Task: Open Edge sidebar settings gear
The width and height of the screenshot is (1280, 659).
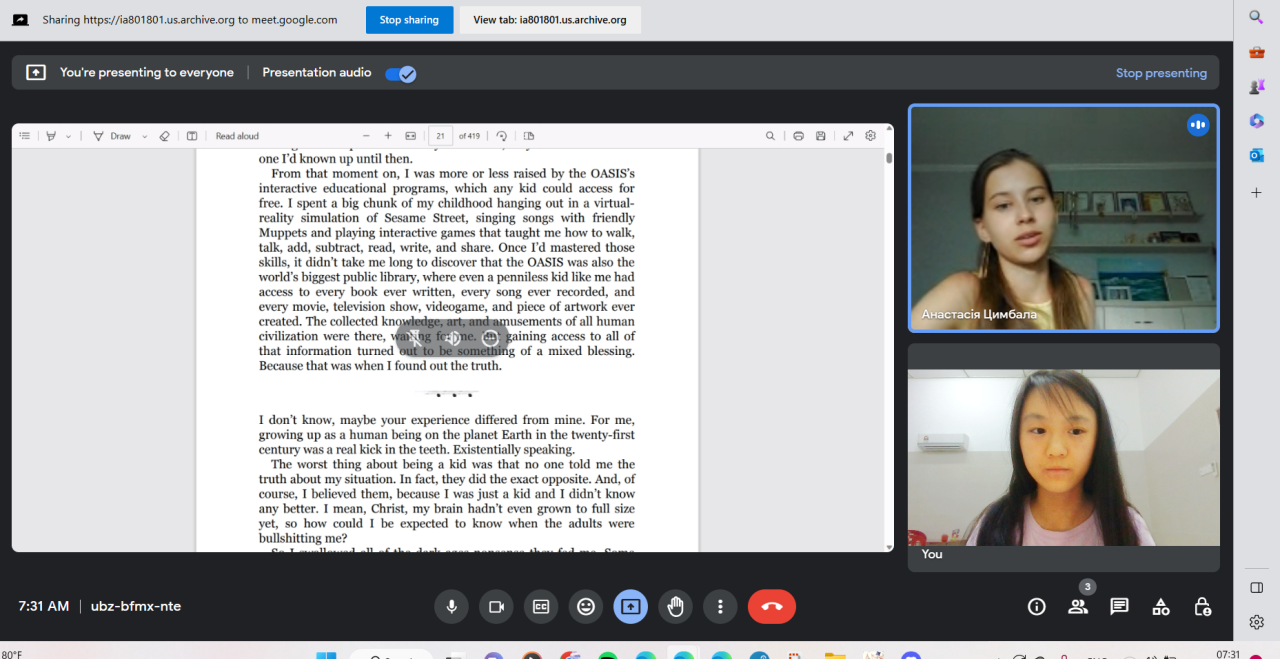Action: coord(1257,622)
